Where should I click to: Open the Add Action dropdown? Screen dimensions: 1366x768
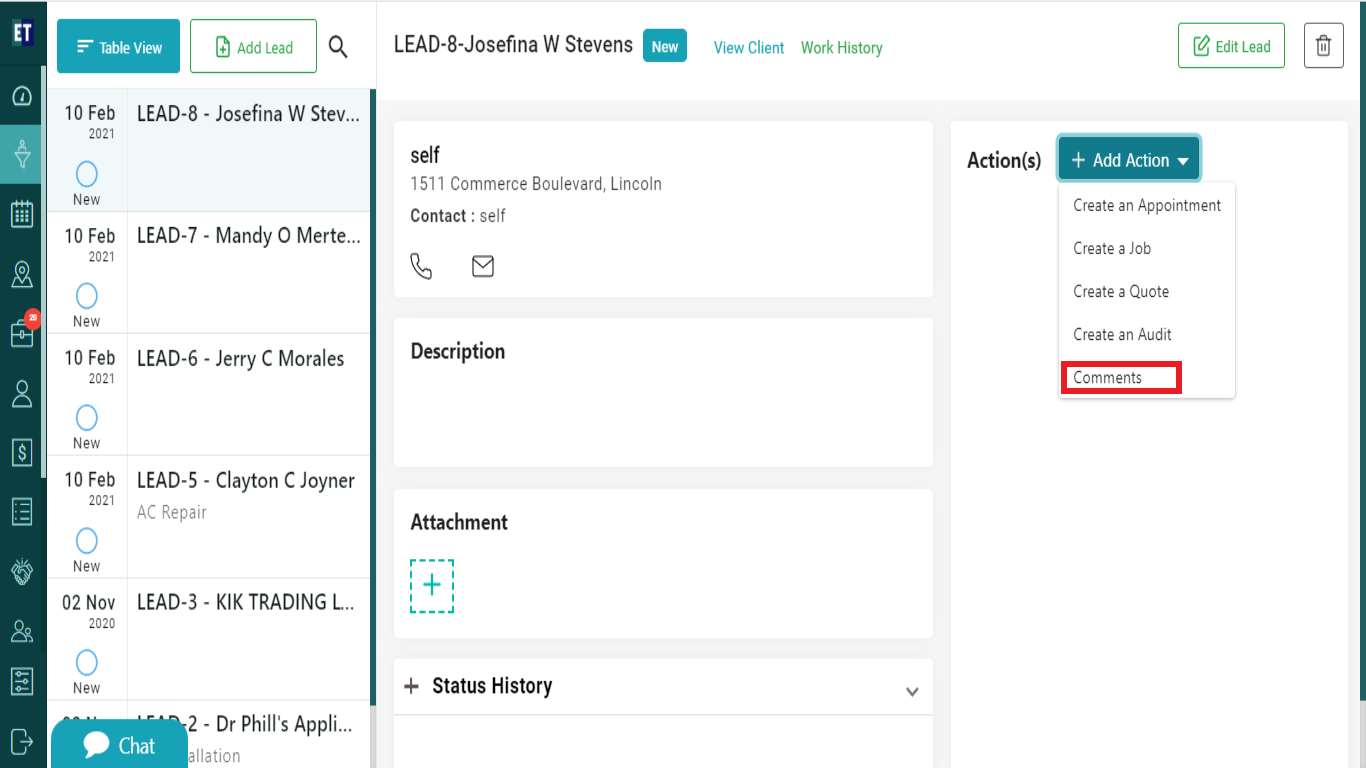(1129, 160)
